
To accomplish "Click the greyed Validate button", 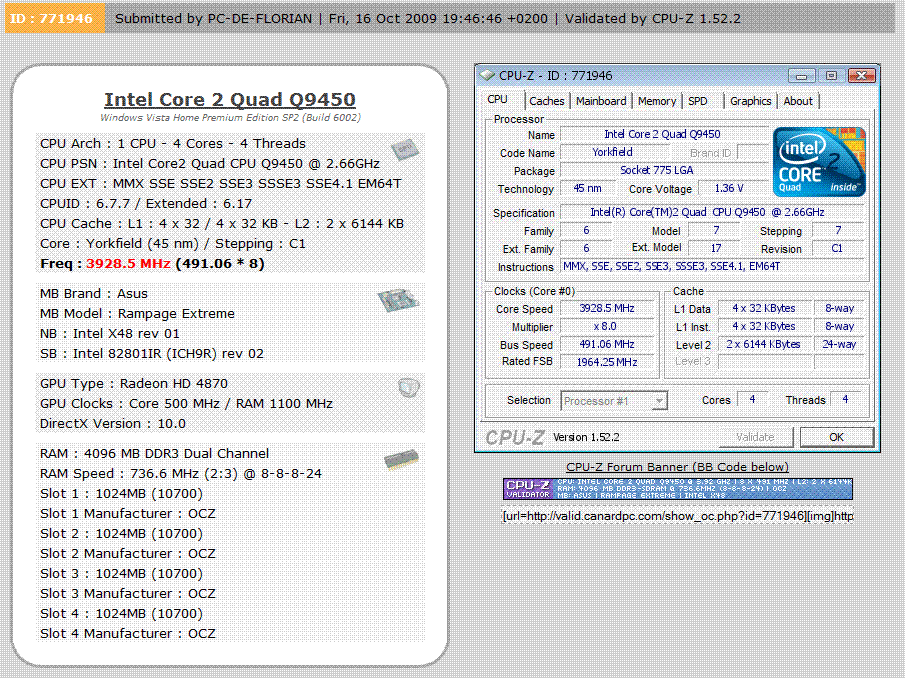I will [x=755, y=437].
